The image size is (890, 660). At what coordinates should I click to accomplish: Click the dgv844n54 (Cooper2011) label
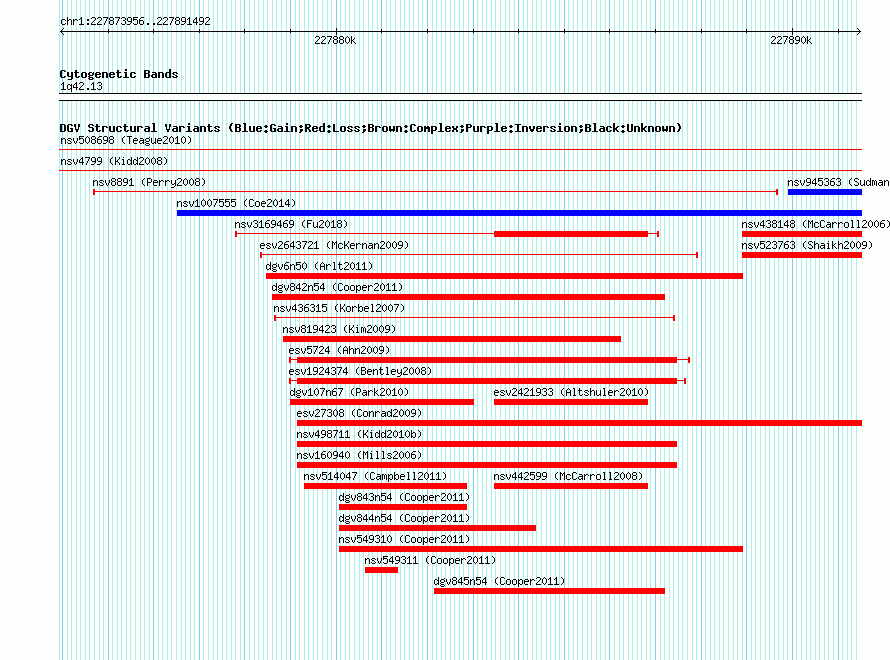[404, 518]
